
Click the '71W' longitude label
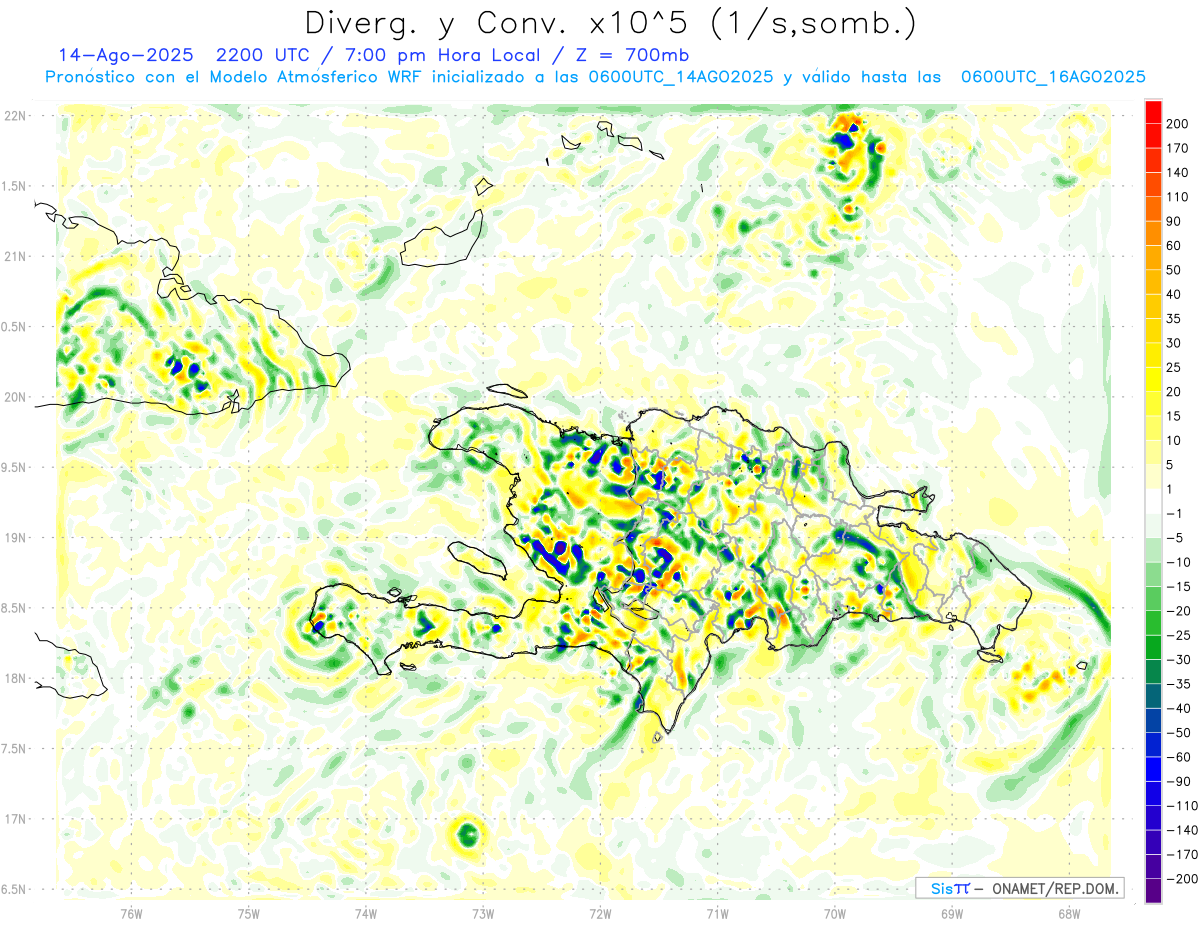[717, 914]
